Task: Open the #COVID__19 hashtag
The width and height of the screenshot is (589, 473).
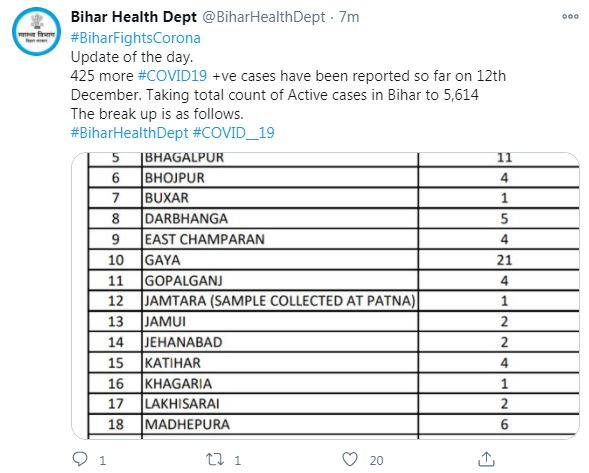Action: click(234, 133)
